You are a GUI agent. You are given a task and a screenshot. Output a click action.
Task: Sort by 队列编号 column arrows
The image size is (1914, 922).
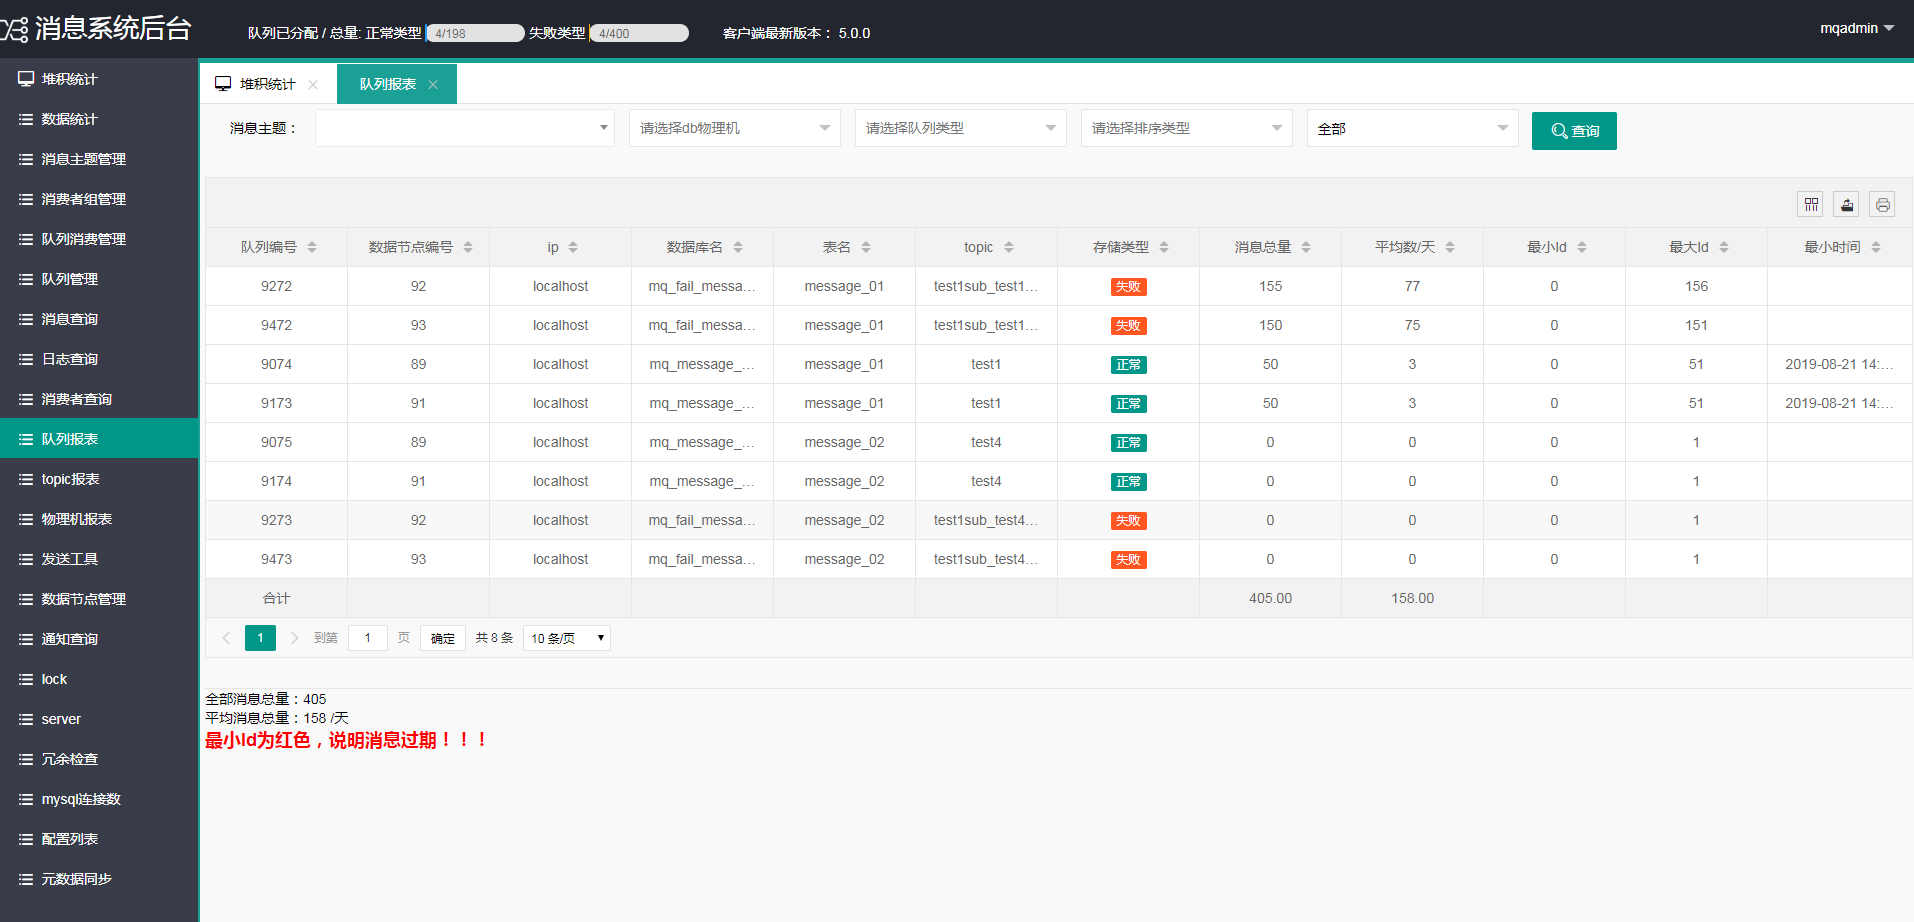[x=312, y=247]
